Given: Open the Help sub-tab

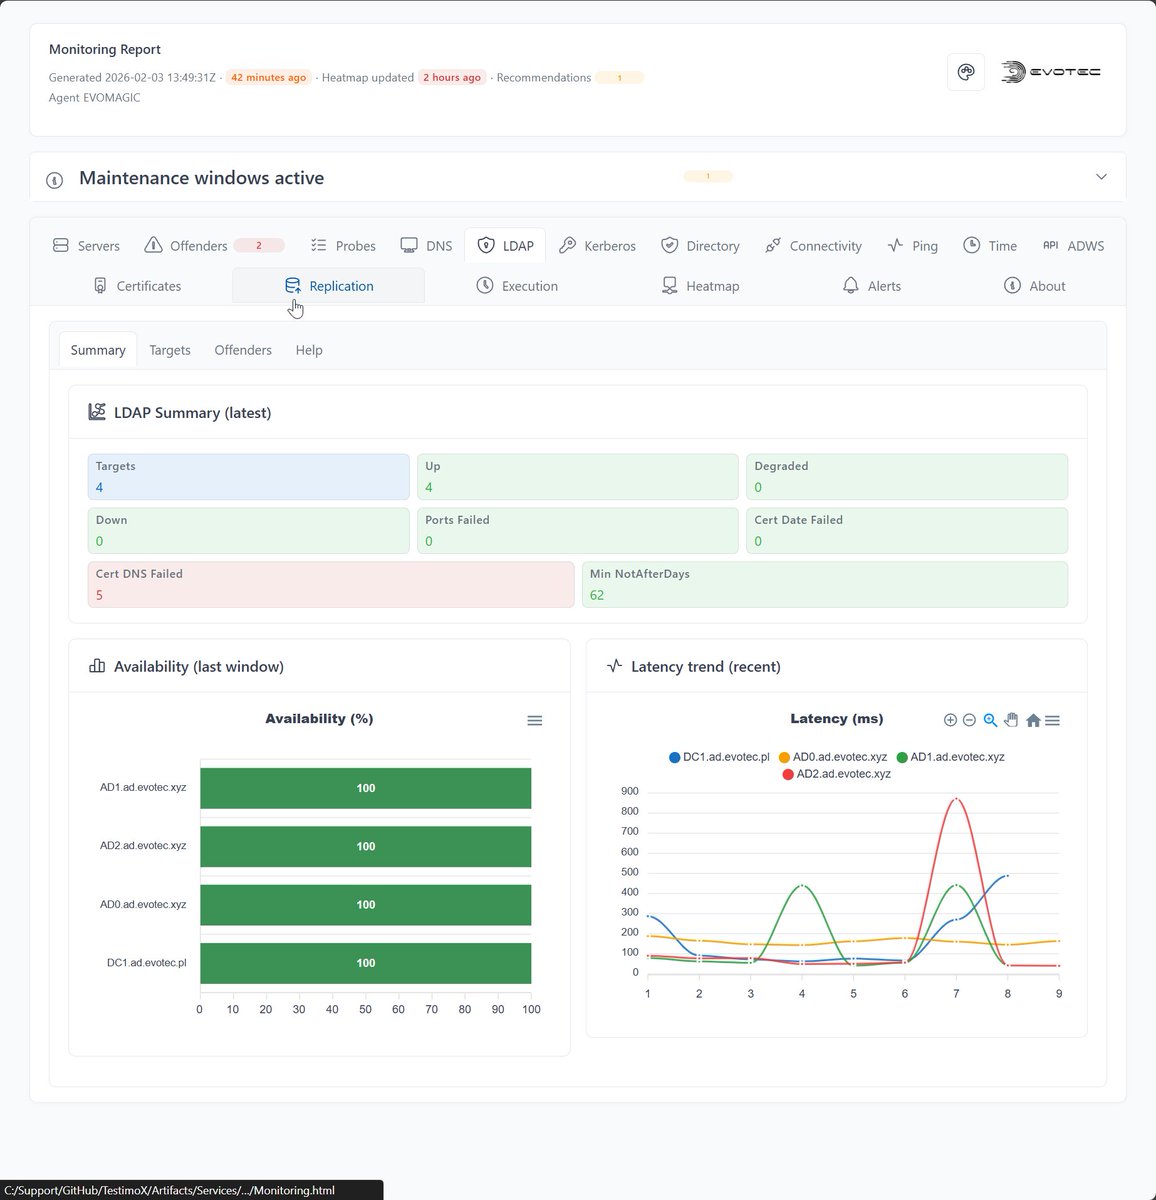Looking at the screenshot, I should (309, 350).
